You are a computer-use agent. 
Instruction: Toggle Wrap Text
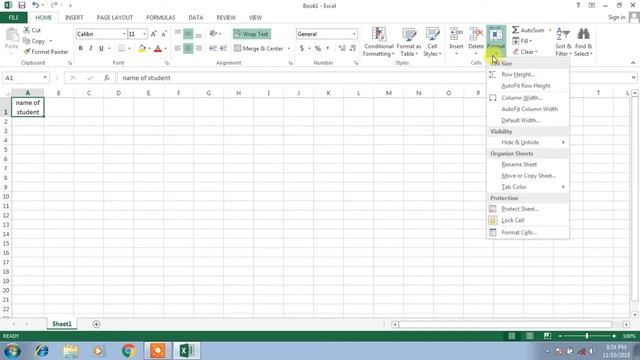coord(252,34)
